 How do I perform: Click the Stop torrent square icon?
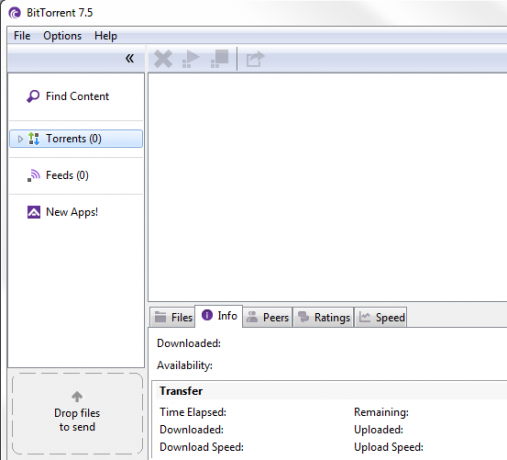(220, 59)
